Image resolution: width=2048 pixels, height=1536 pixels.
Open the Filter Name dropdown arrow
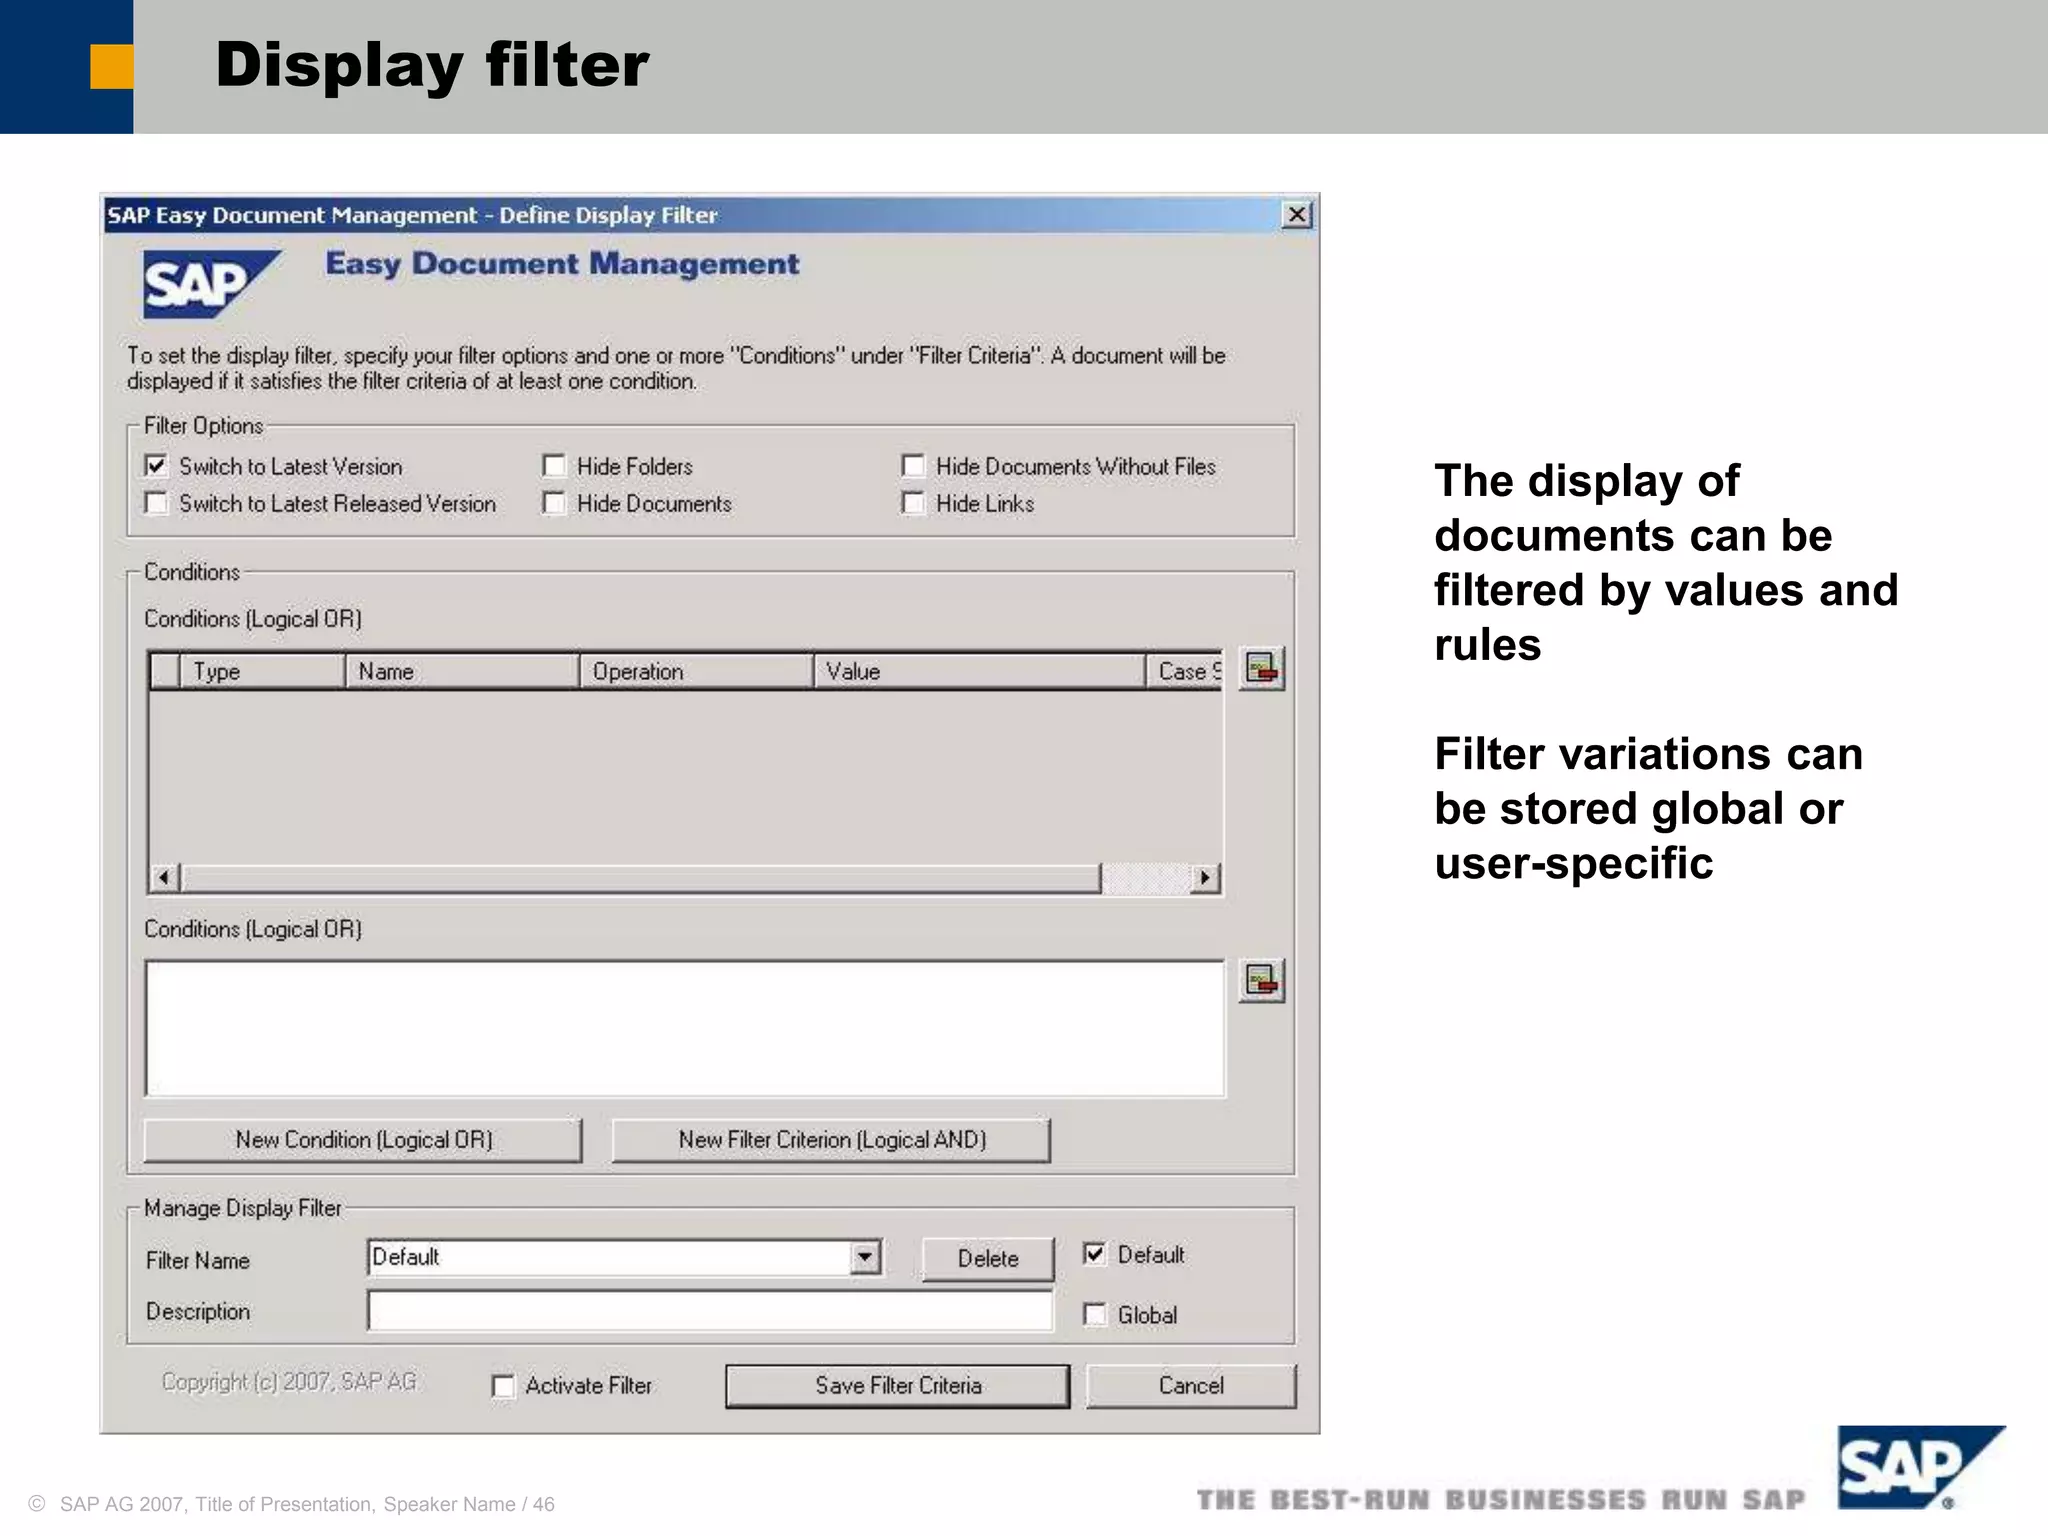(865, 1257)
